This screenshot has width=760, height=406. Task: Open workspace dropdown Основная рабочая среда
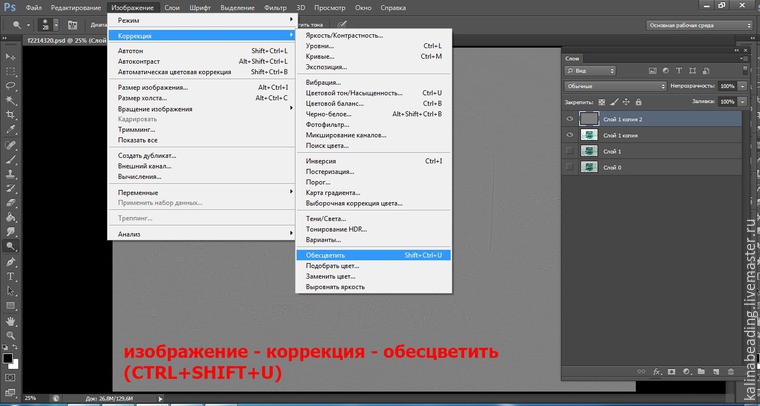coord(699,25)
